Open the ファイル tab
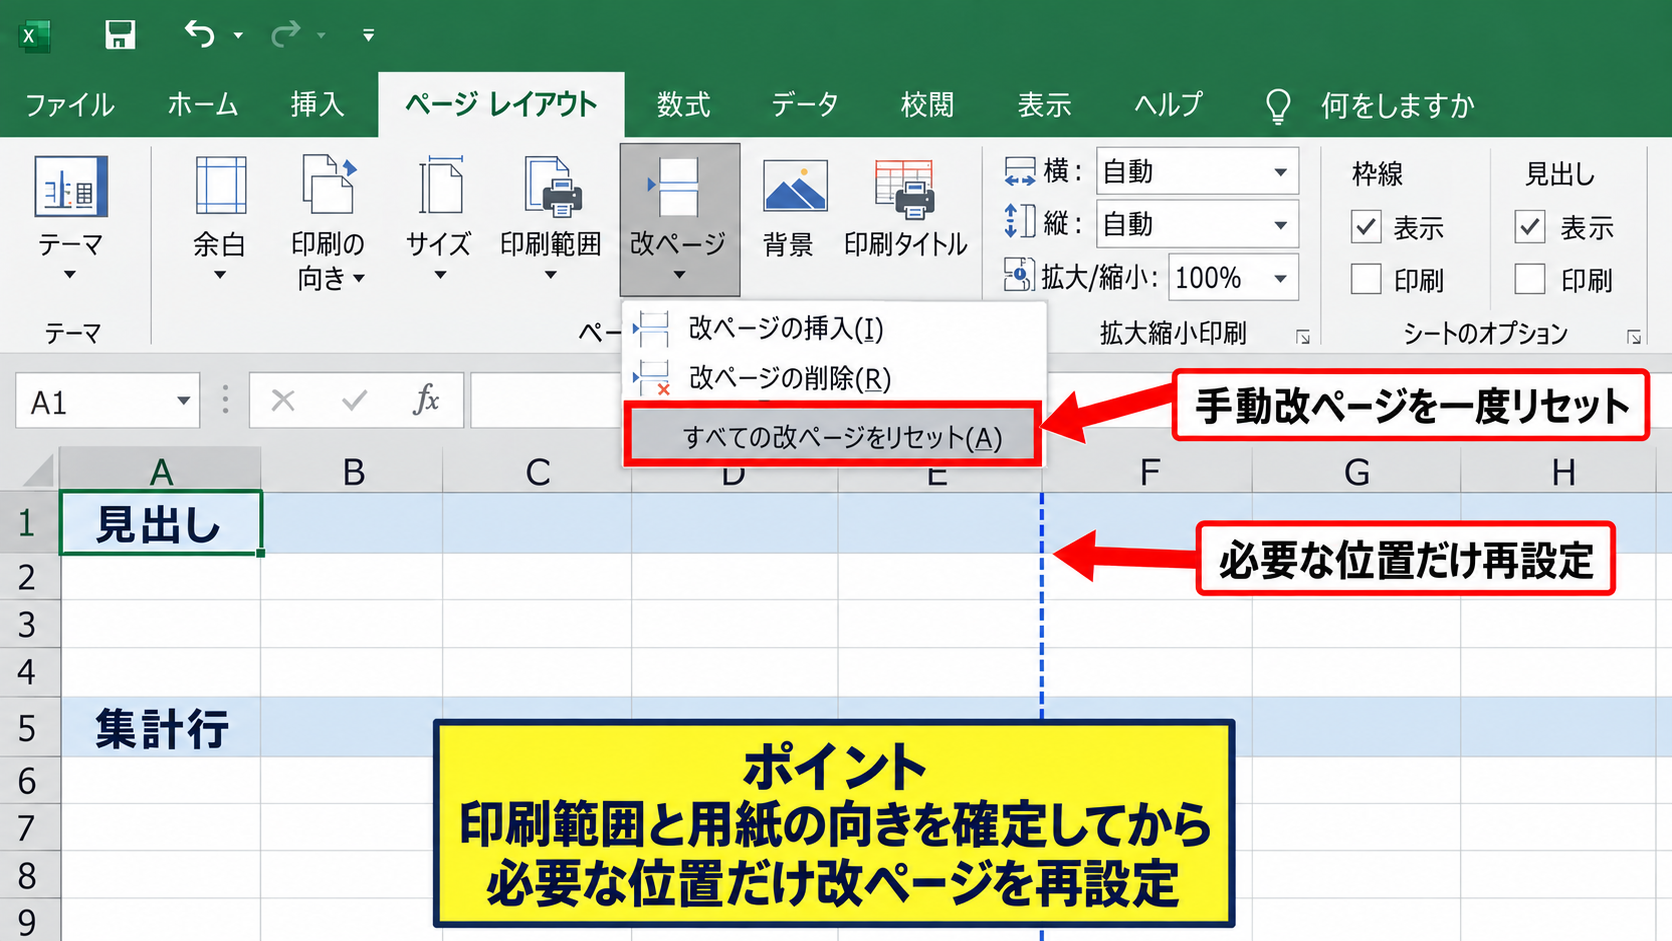The image size is (1672, 941). tap(69, 105)
